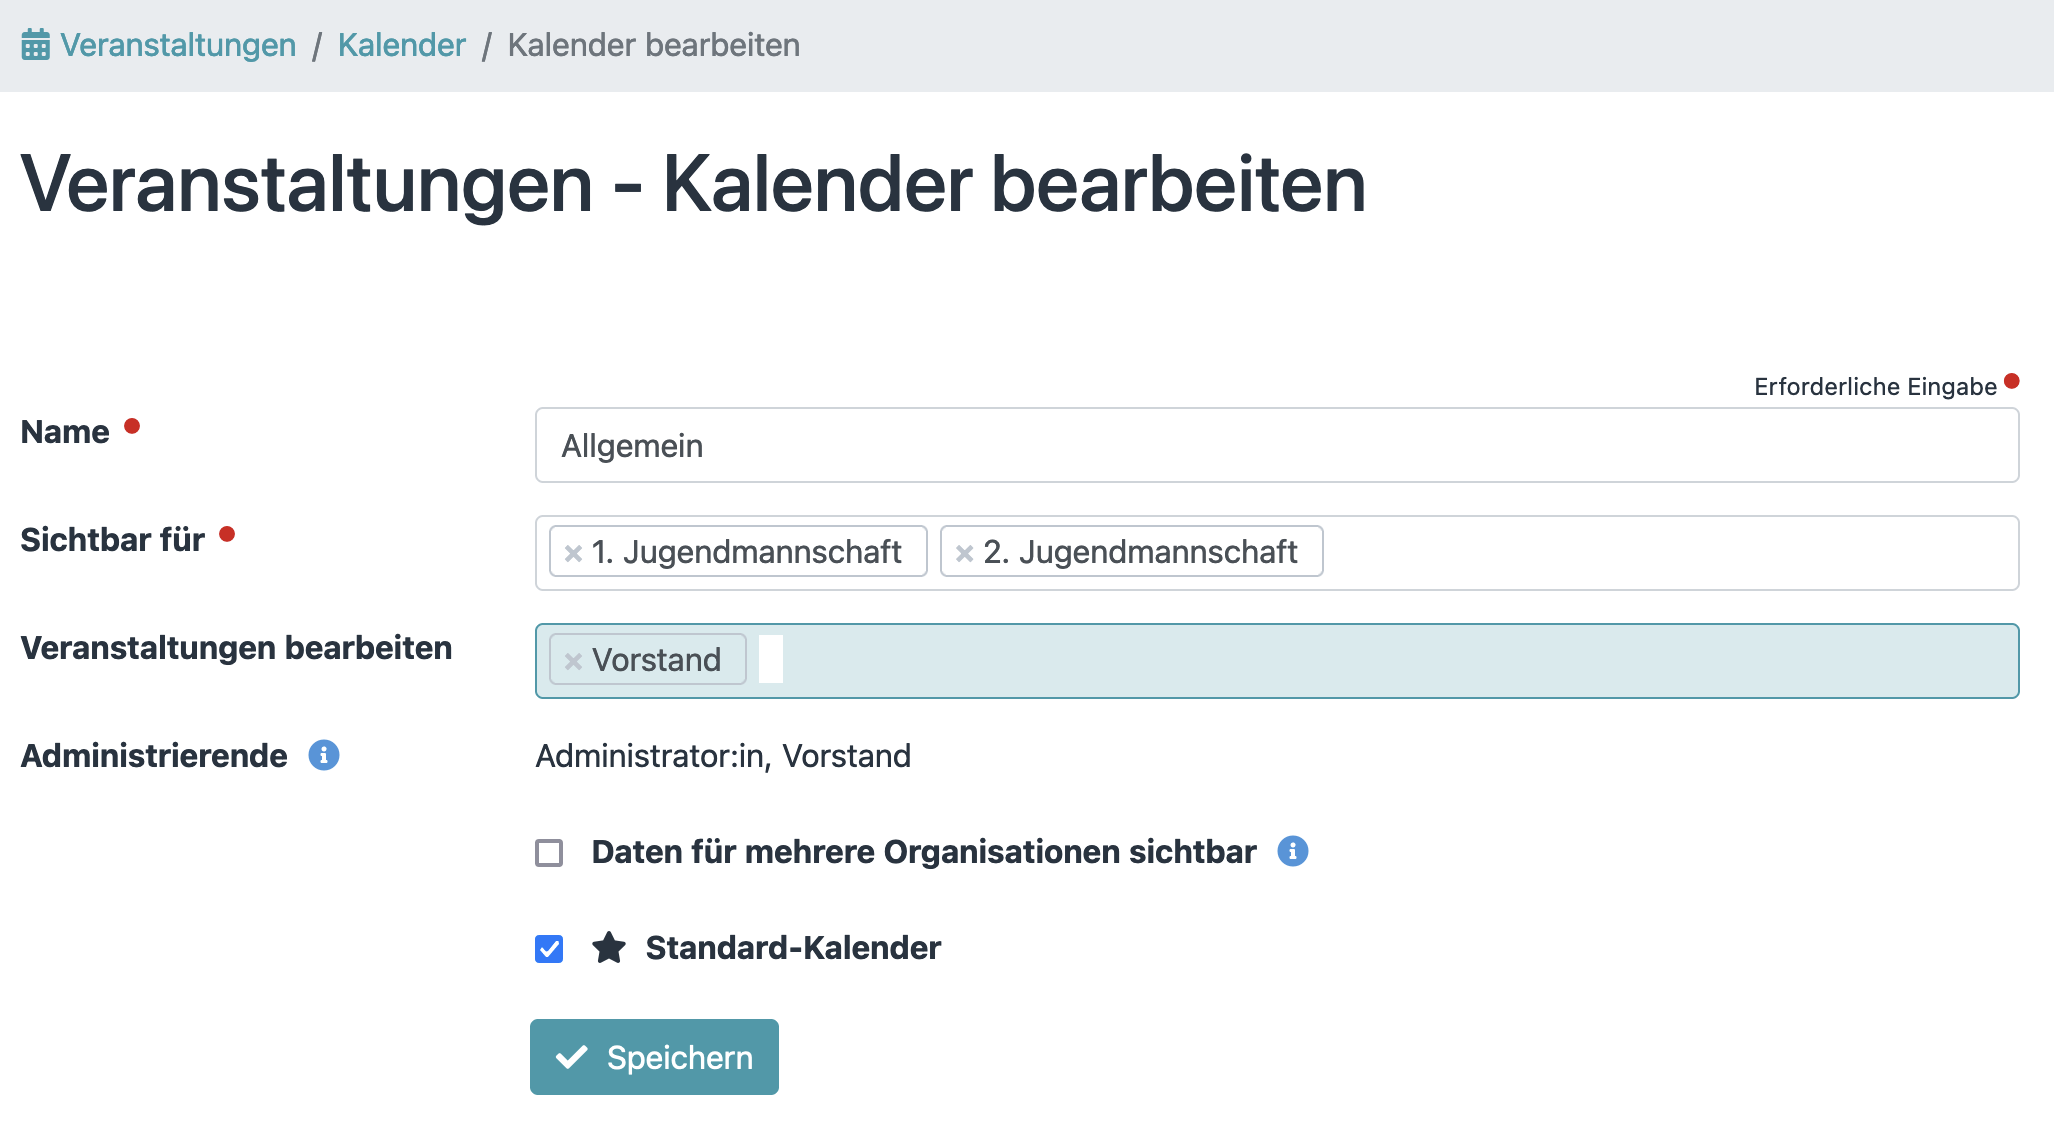Screen dimensions: 2054x1132
Task: Click the checkmark icon in Speichern button
Action: click(571, 1057)
